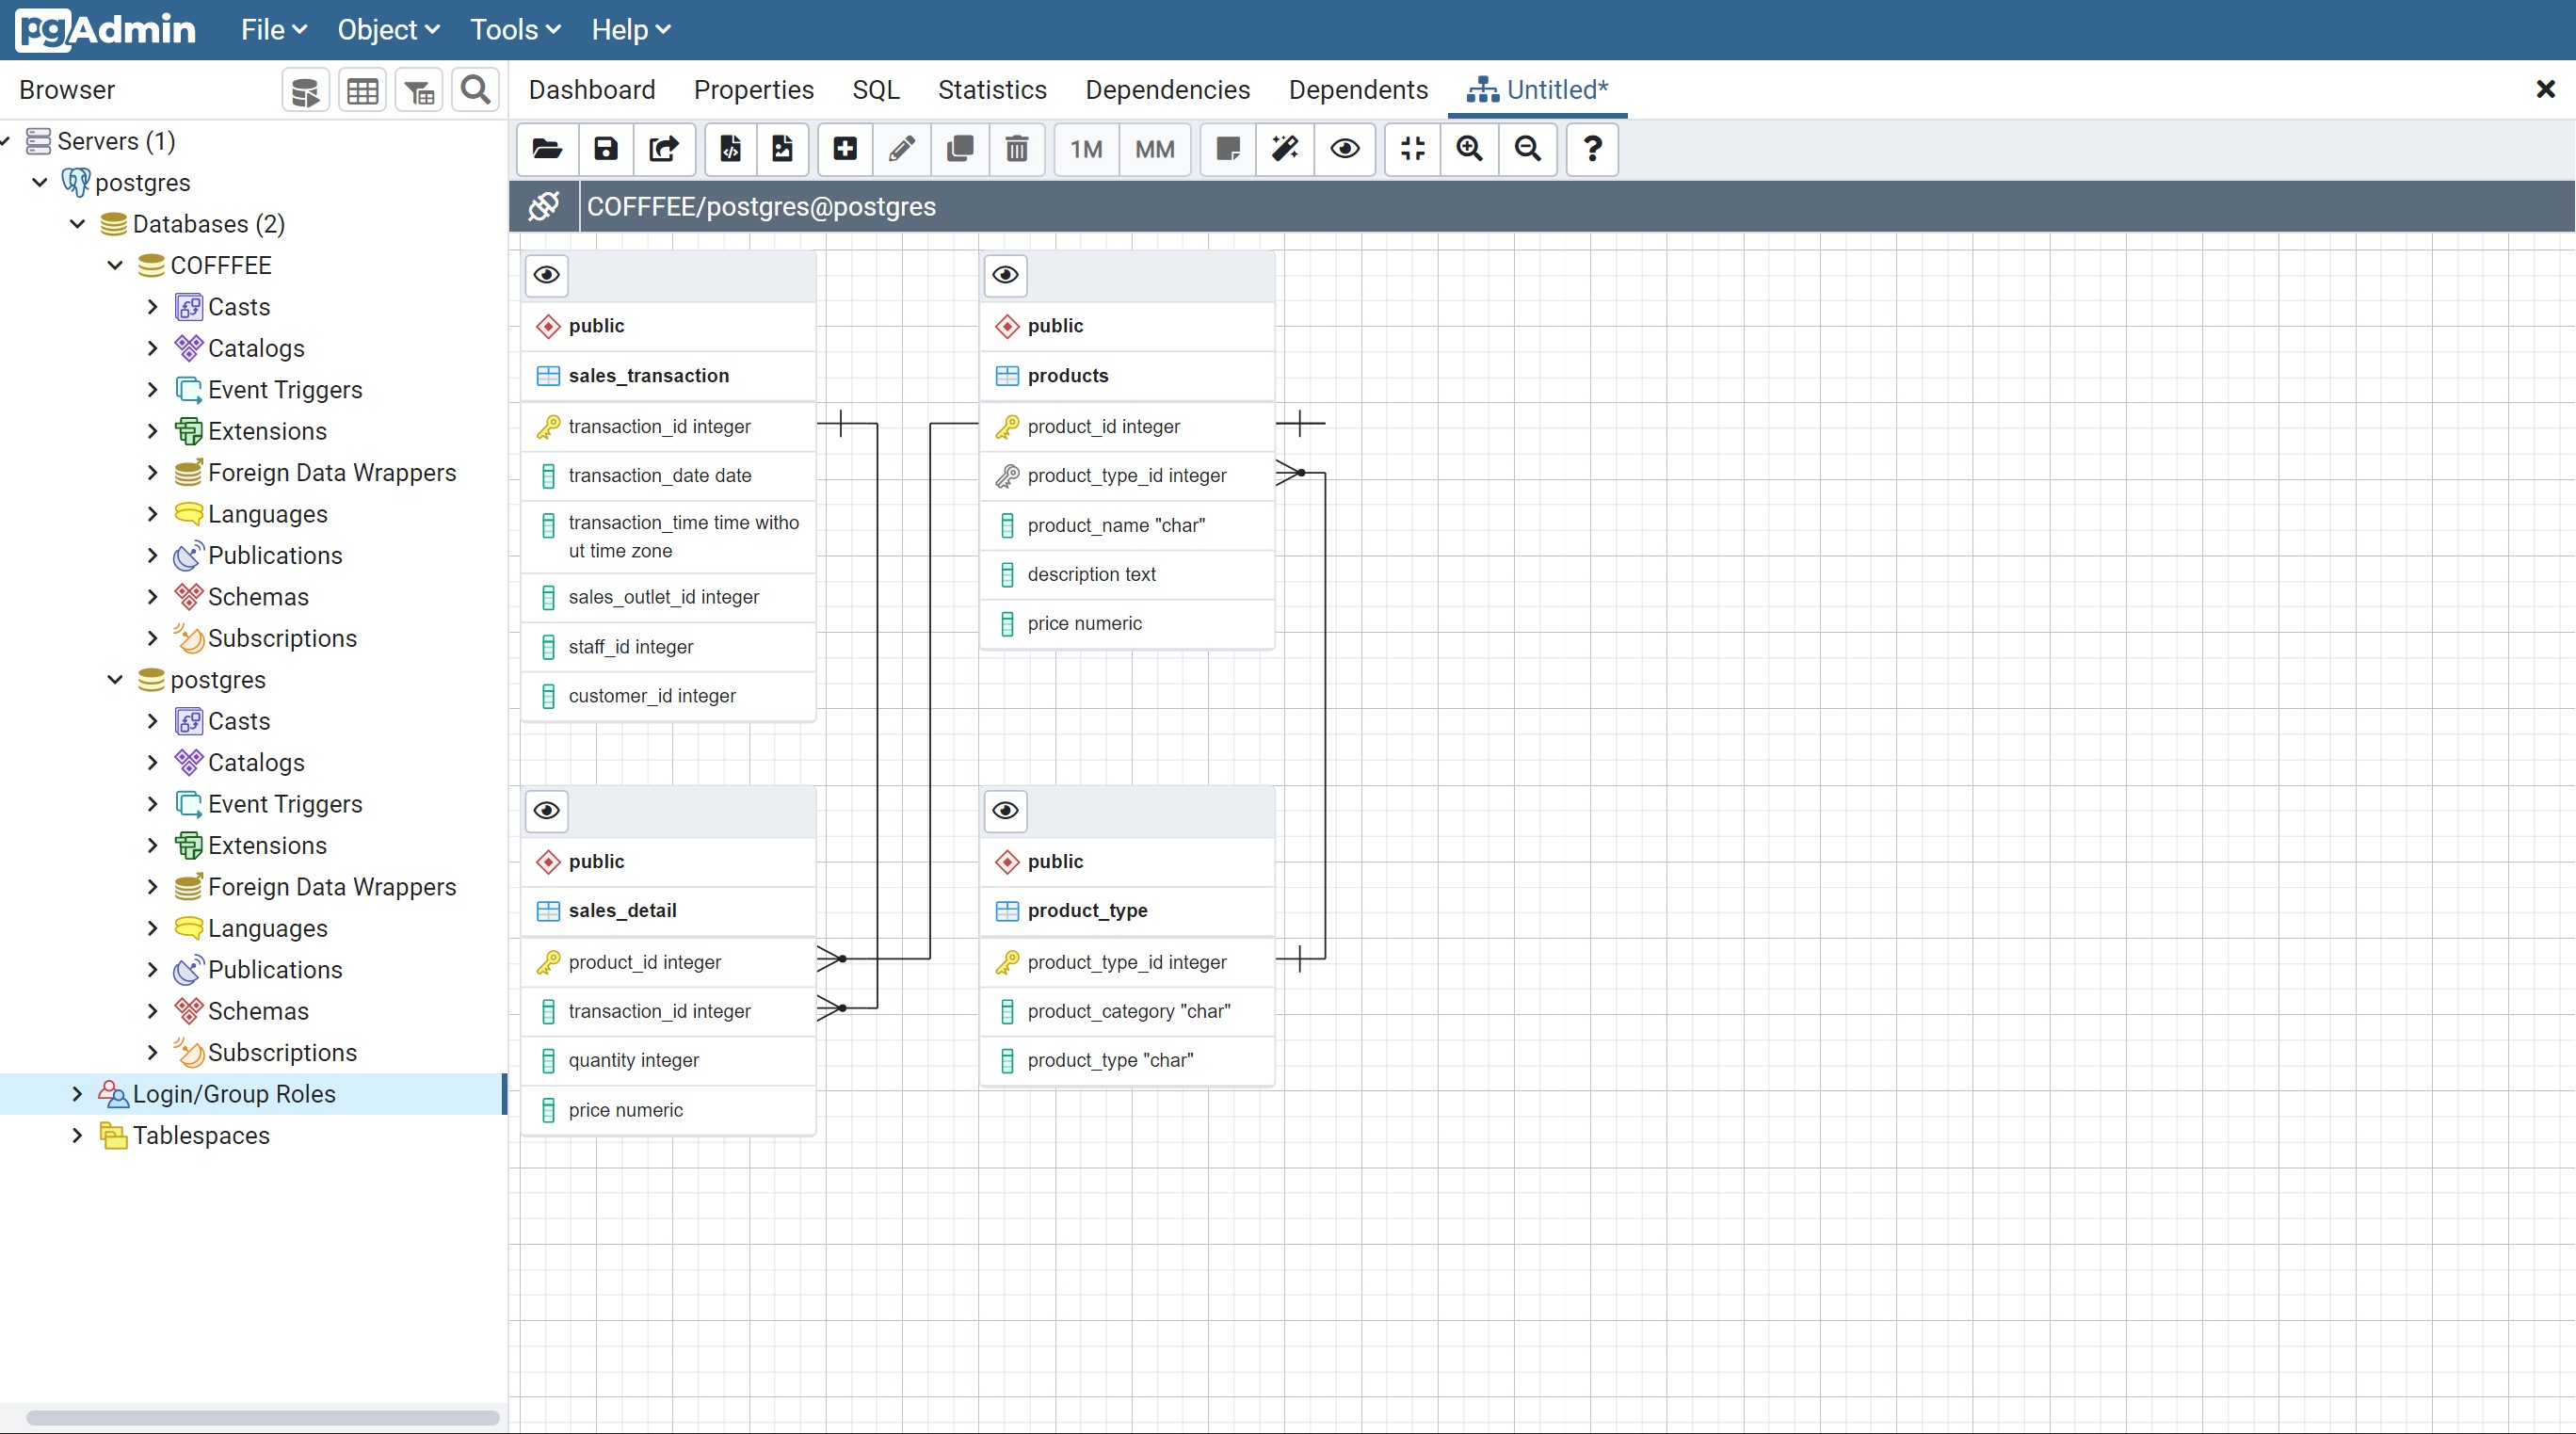Screen dimensions: 2576x1434
Task: Select the one-to-many (1M) relationship tool
Action: point(1085,150)
